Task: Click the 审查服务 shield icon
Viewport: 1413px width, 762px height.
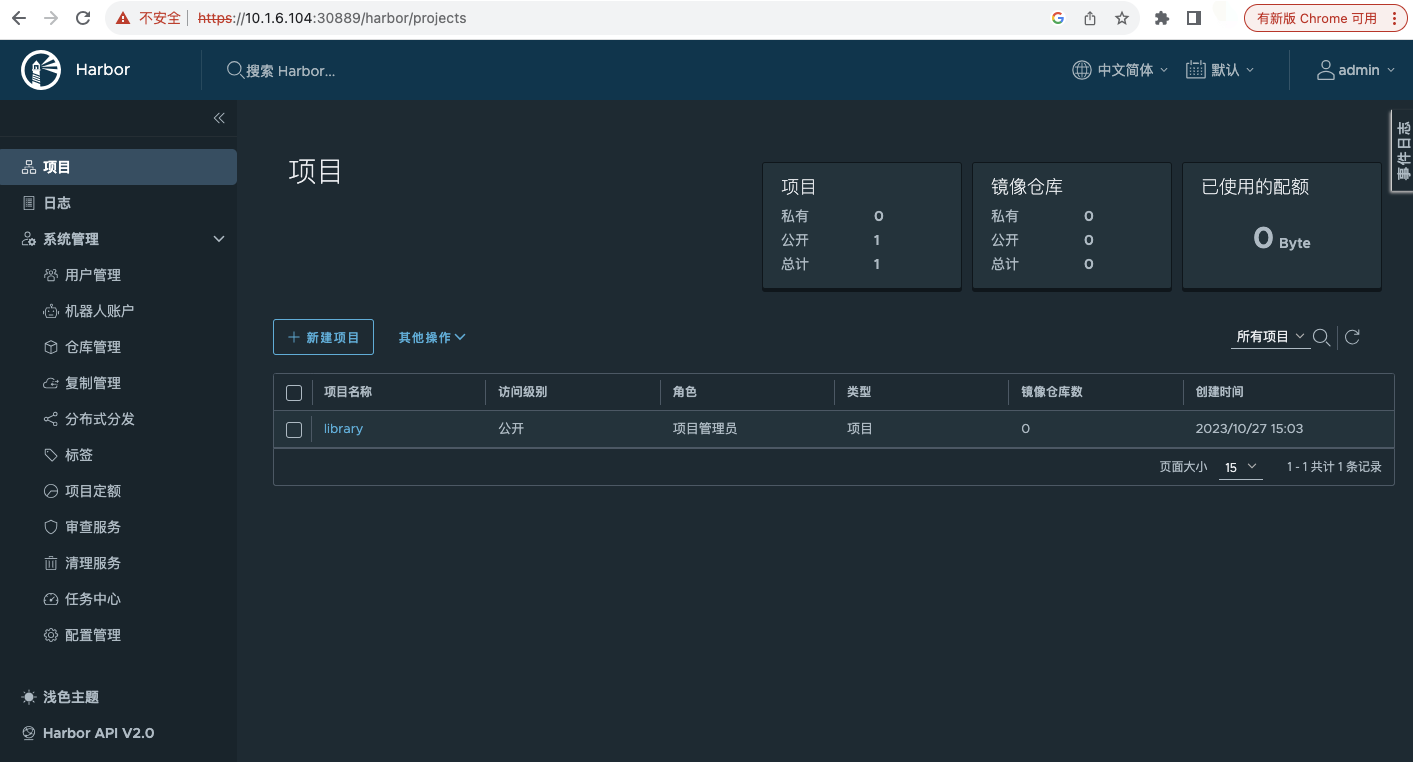Action: (x=51, y=527)
